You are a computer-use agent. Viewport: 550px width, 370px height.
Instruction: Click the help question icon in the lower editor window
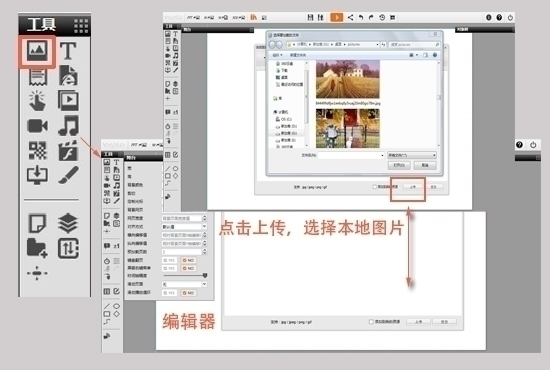coord(519,144)
